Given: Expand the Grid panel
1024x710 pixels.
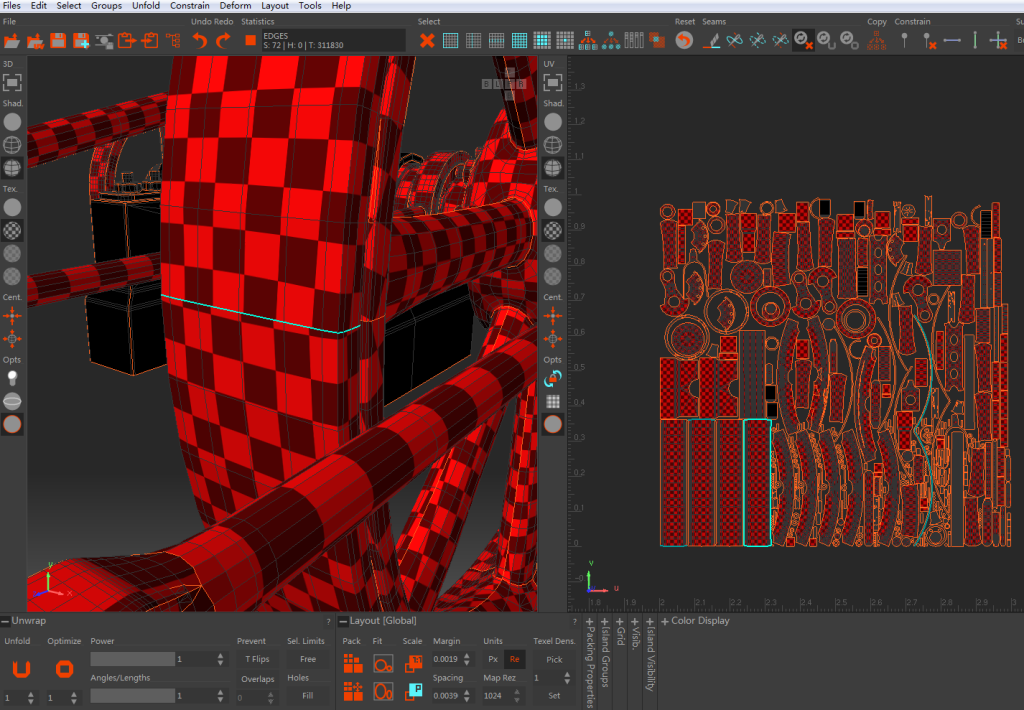Looking at the screenshot, I should click(620, 622).
